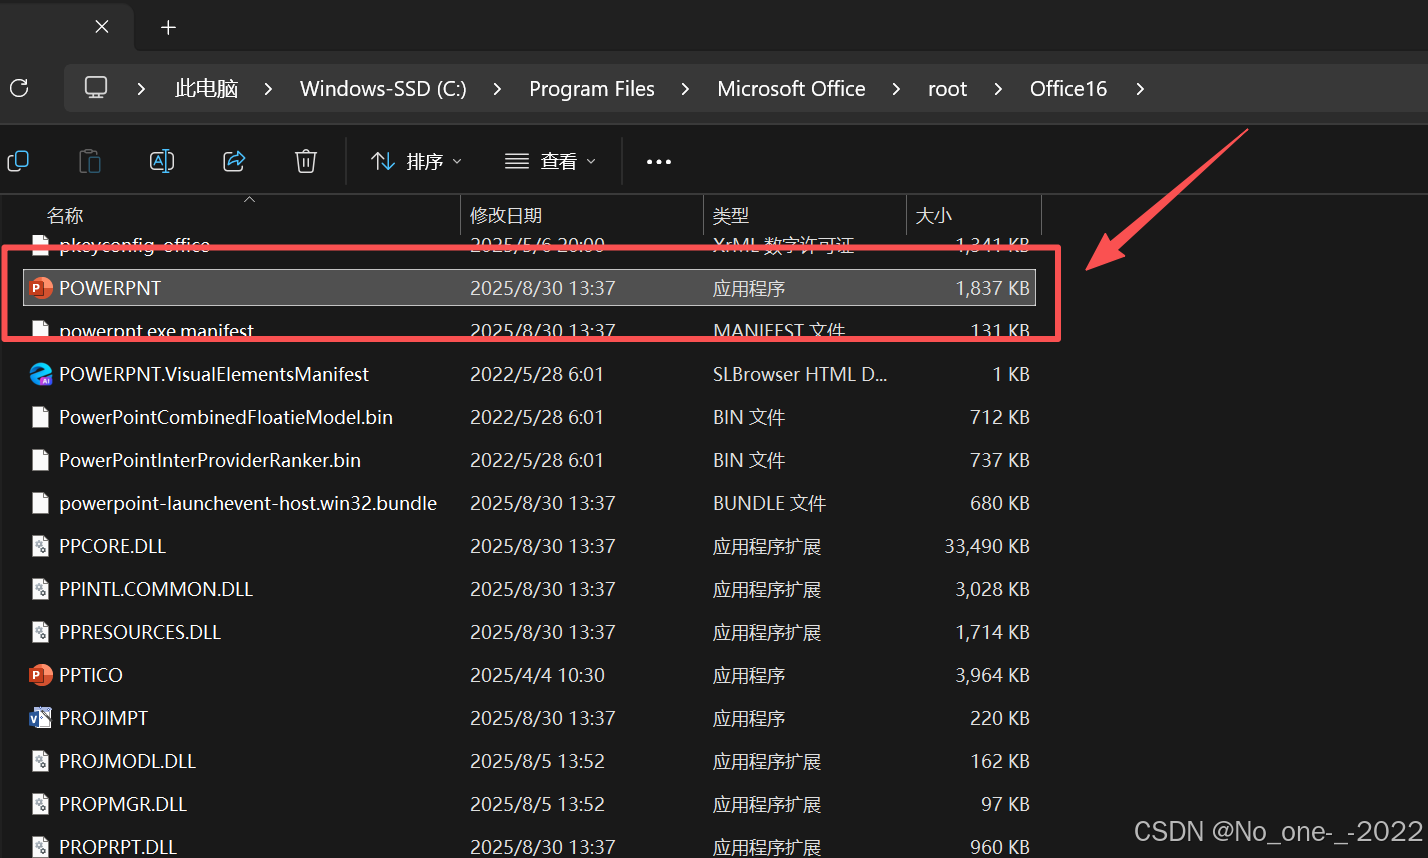Select powerpoint-launchevent-host.win32.bundle file name
Image resolution: width=1428 pixels, height=858 pixels.
click(248, 503)
